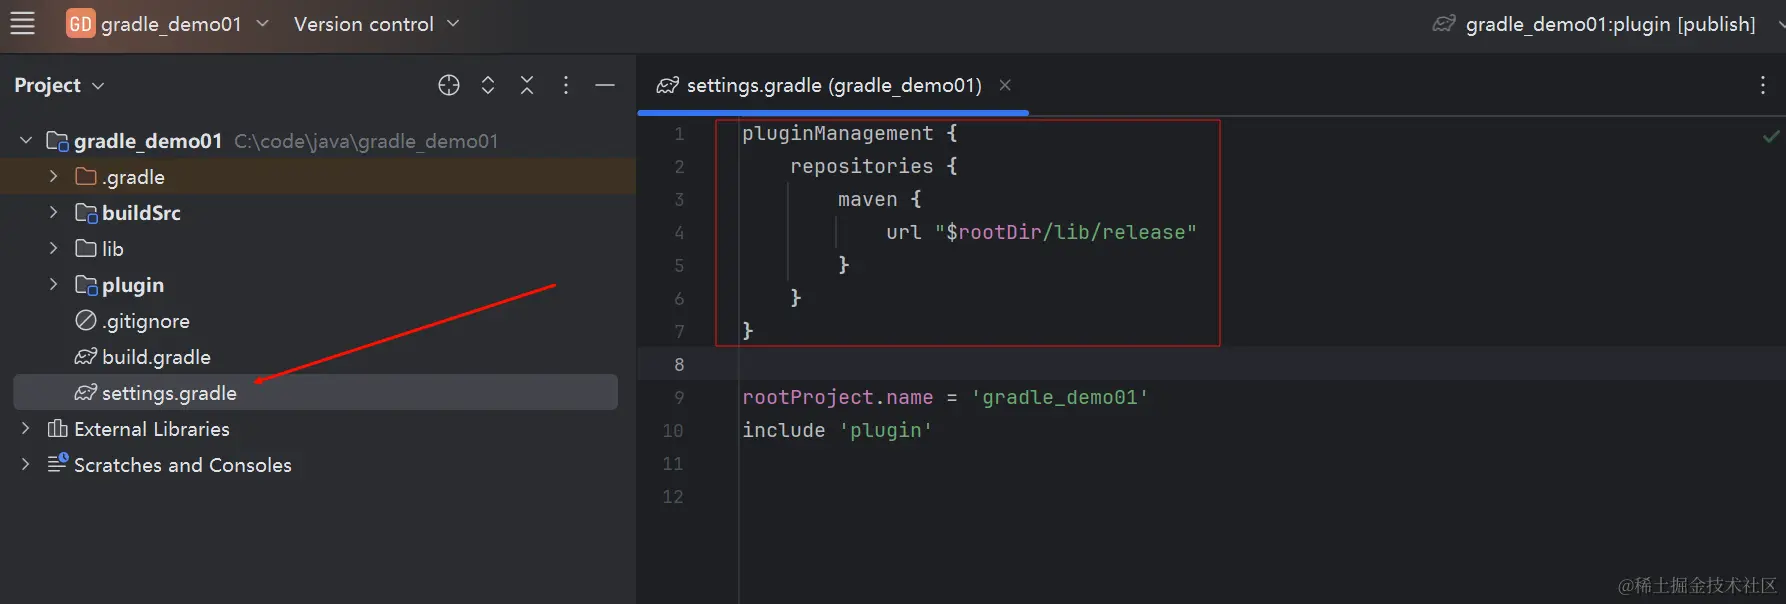Click the include 'plugin' line

[x=837, y=430]
